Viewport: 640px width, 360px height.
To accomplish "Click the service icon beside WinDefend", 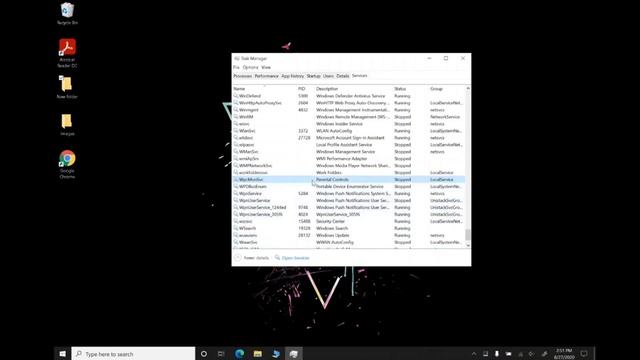I will coord(236,96).
